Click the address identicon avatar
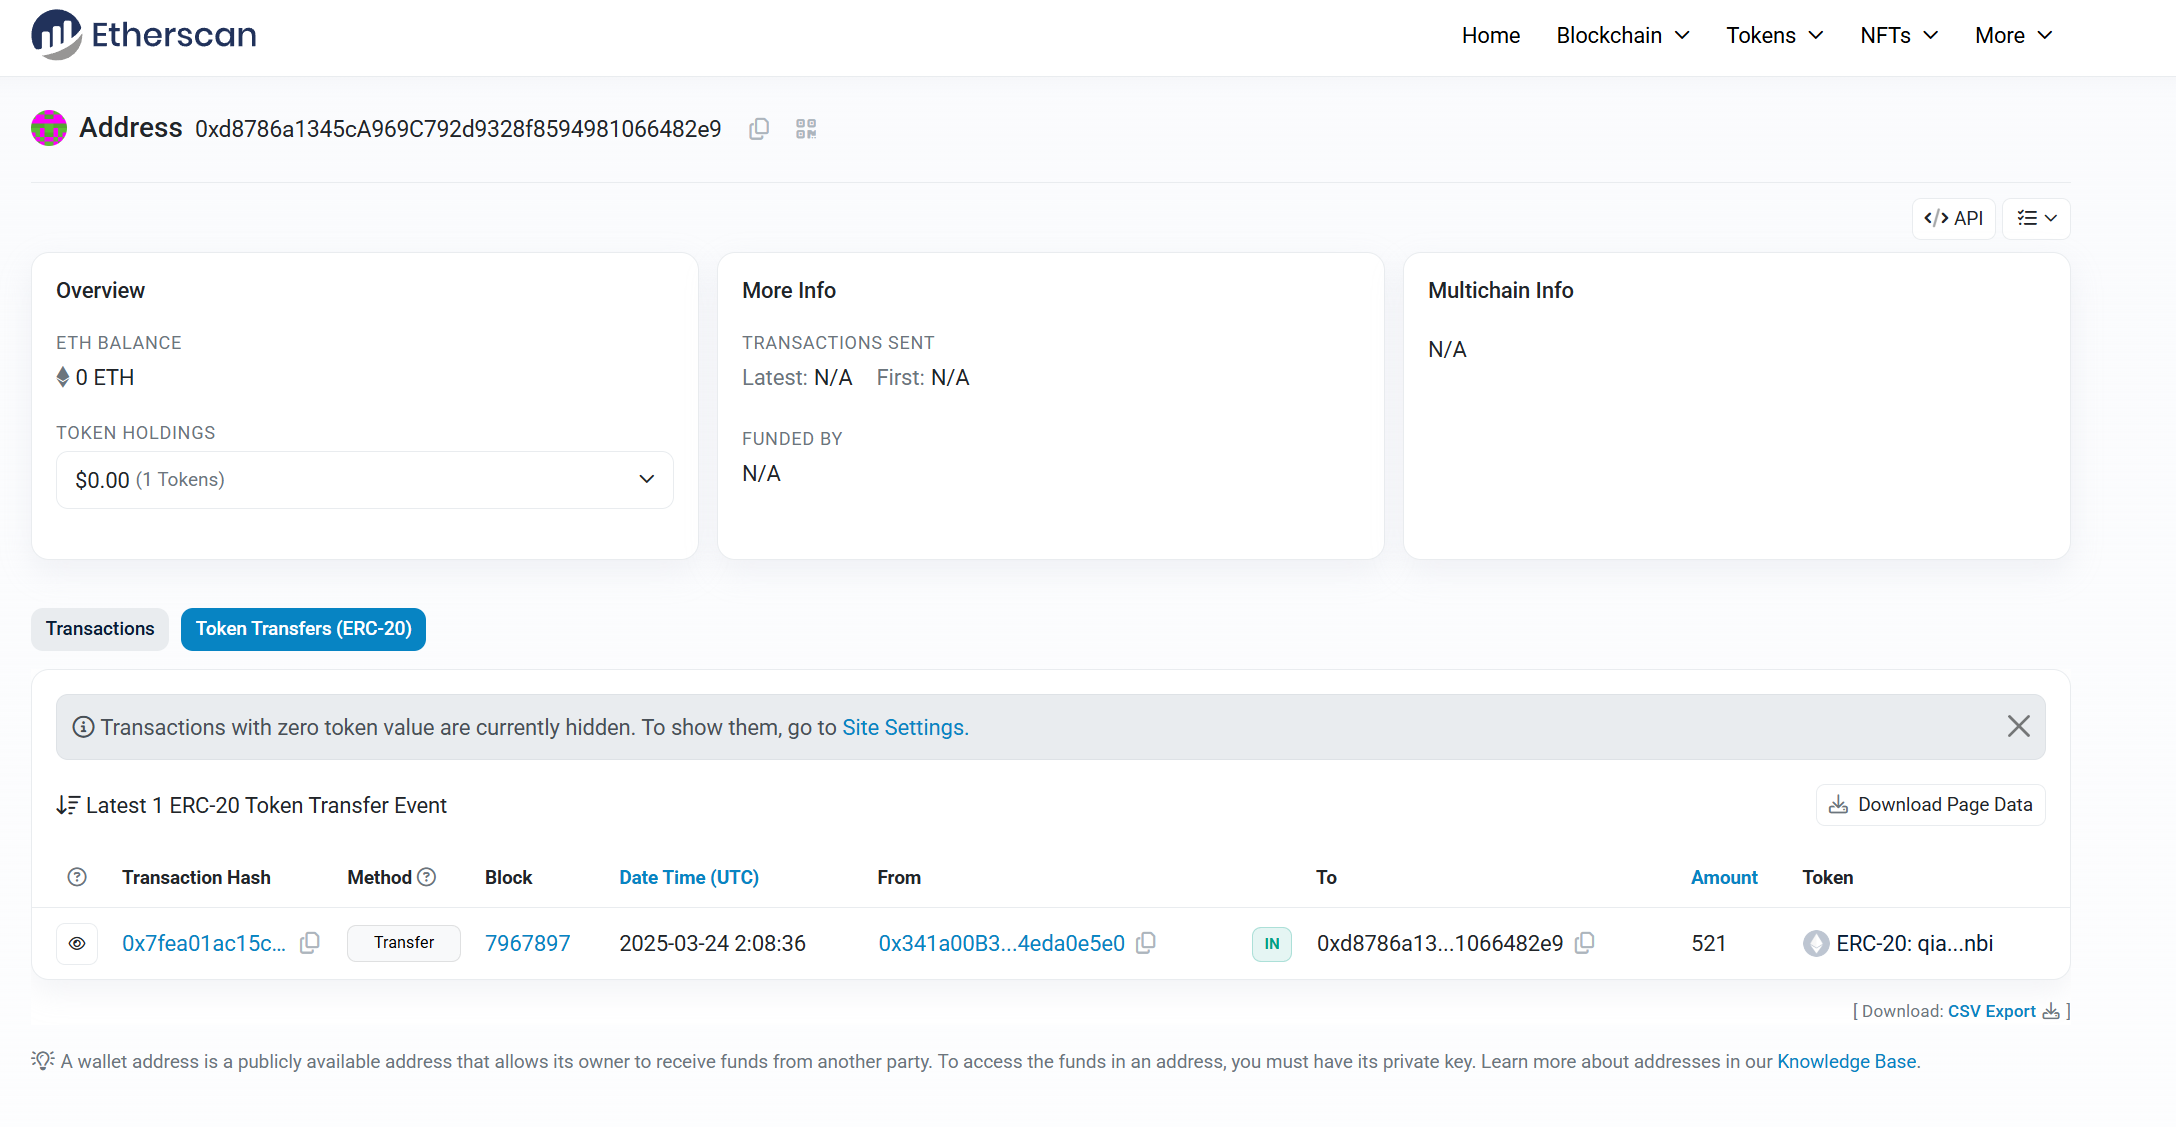This screenshot has height=1127, width=2176. [x=49, y=128]
